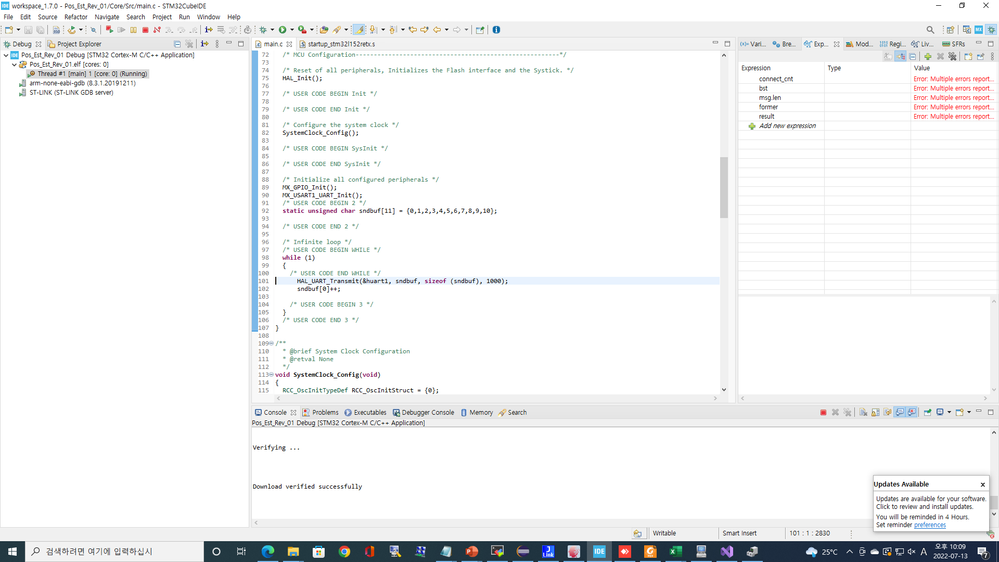Viewport: 999px width, 562px height.
Task: Toggle Show Console on Standard Out change
Action: click(x=900, y=412)
